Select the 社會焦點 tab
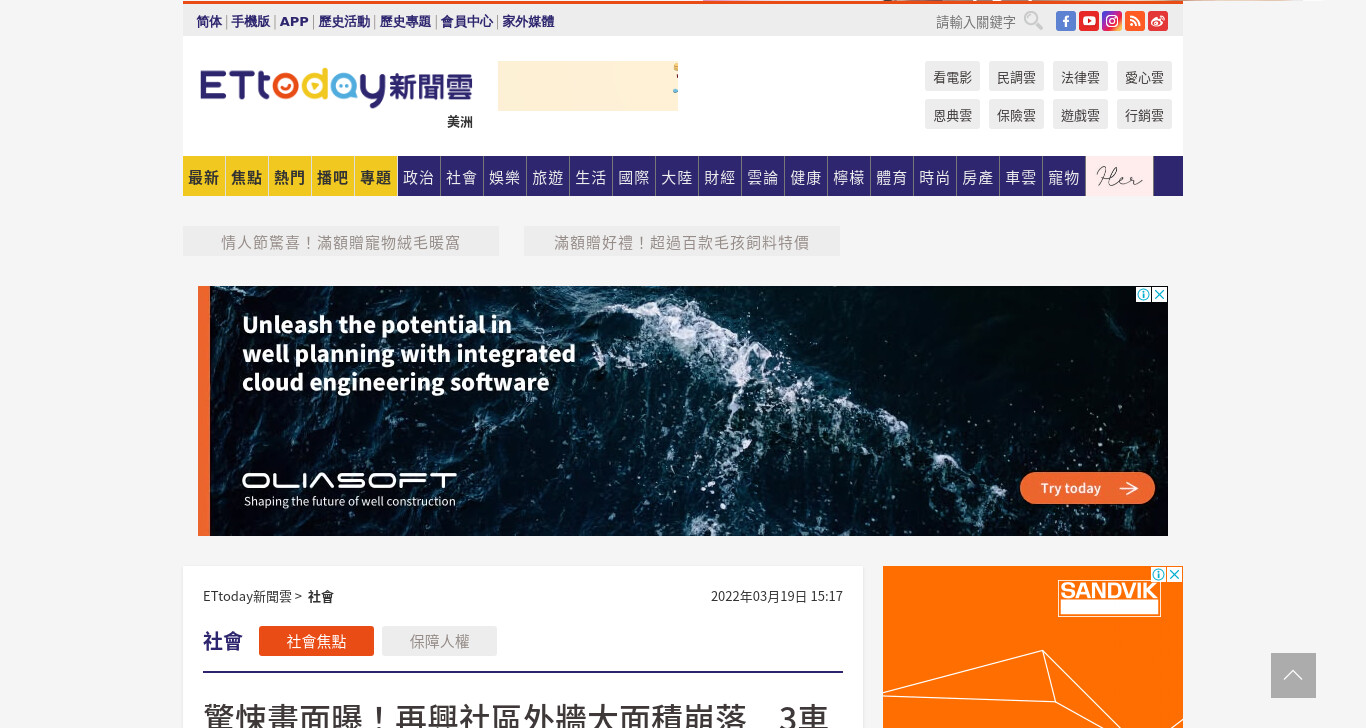Screen dimensions: 1366x728 coord(316,641)
